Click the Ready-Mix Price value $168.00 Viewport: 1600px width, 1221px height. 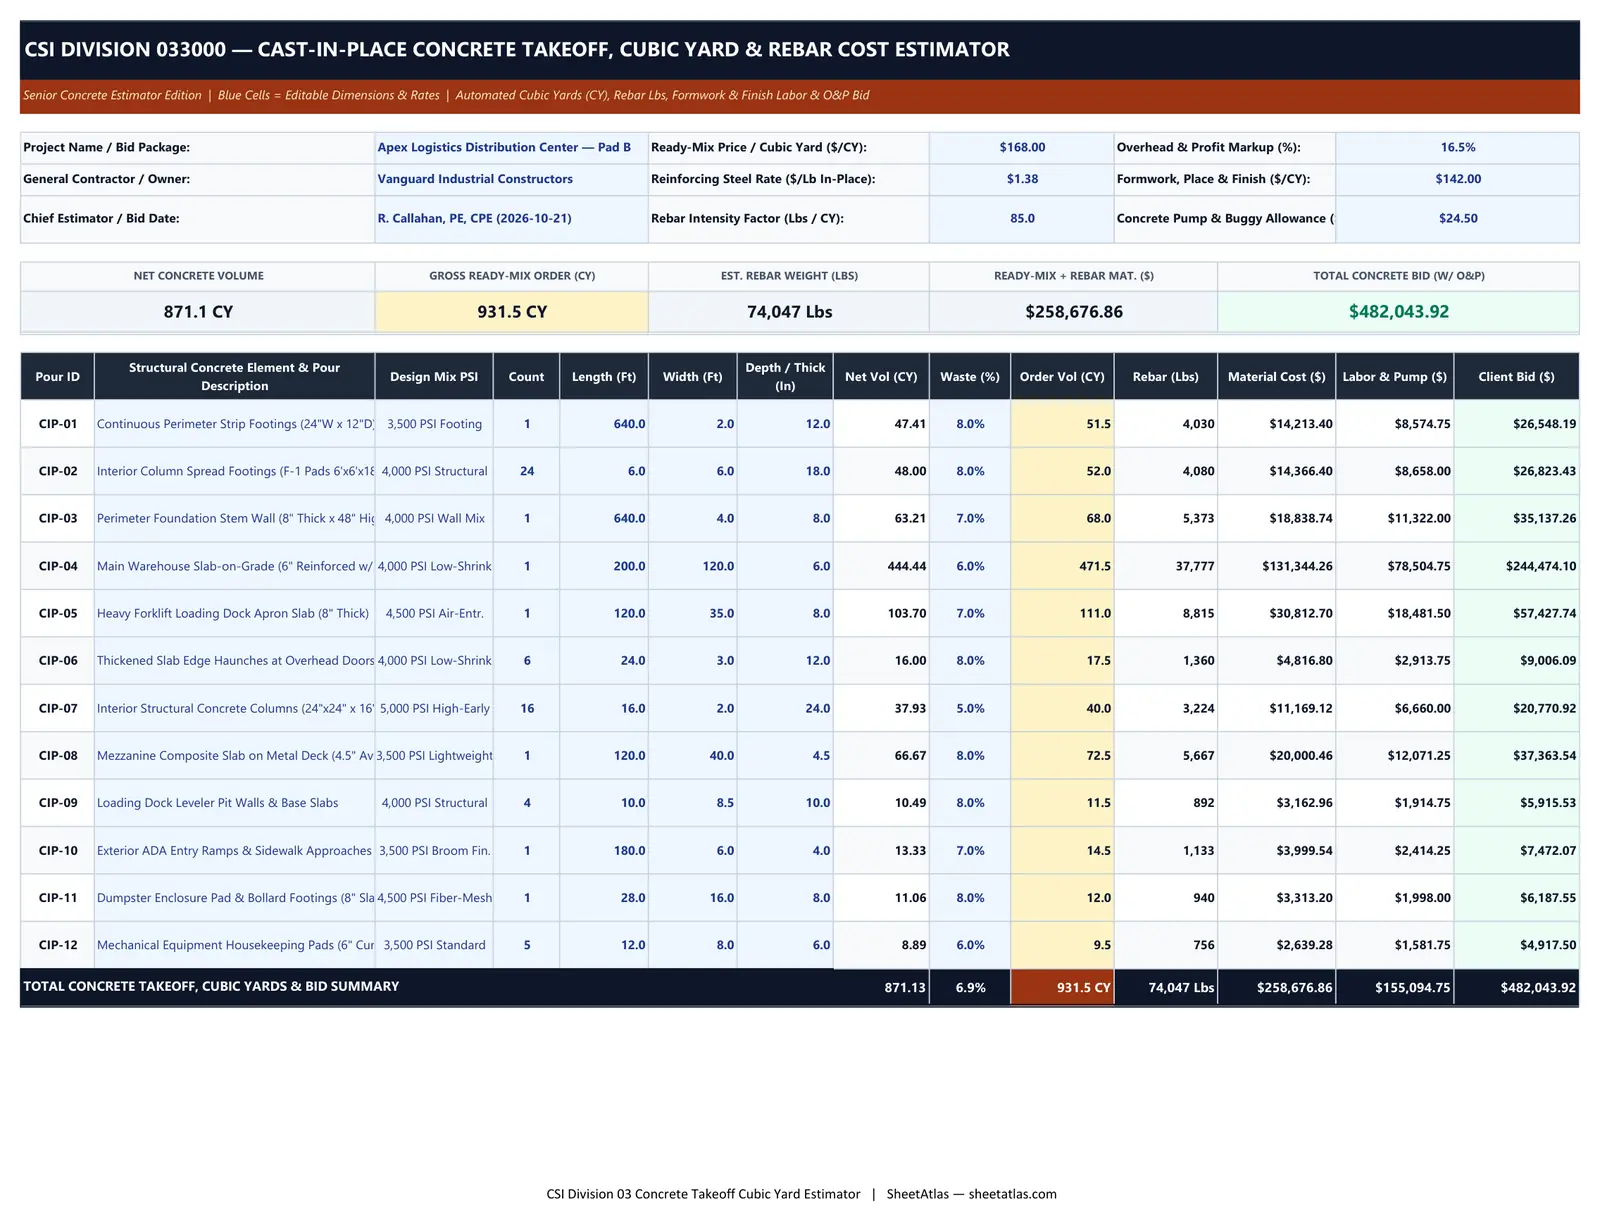click(1022, 147)
